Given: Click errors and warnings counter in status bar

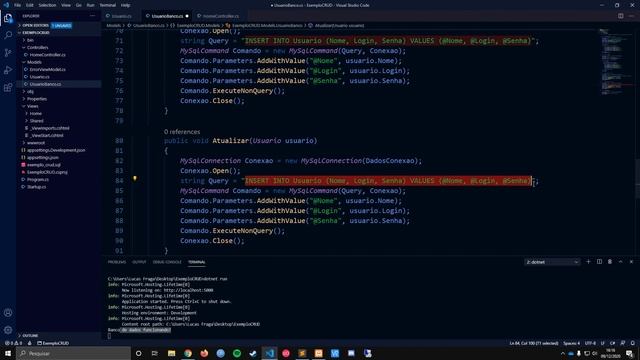Looking at the screenshot, I should 13,343.
